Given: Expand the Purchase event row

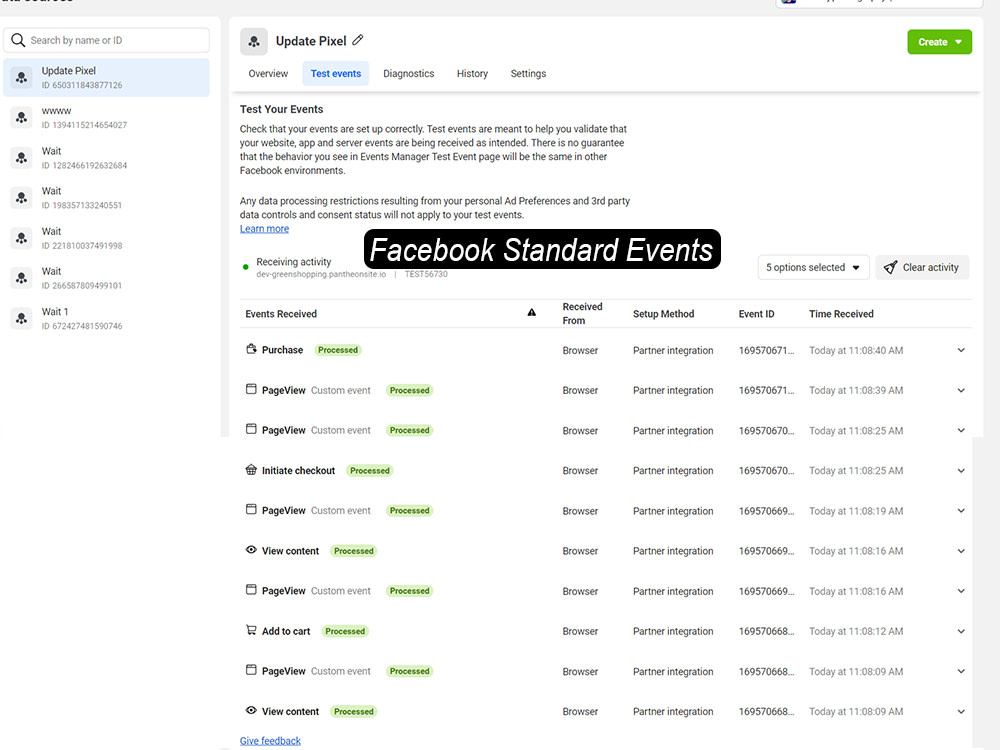Looking at the screenshot, I should tap(961, 350).
